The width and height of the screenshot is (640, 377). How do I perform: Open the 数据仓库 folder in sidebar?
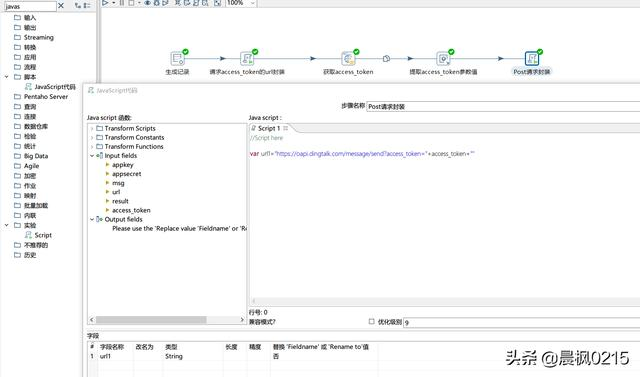point(31,126)
